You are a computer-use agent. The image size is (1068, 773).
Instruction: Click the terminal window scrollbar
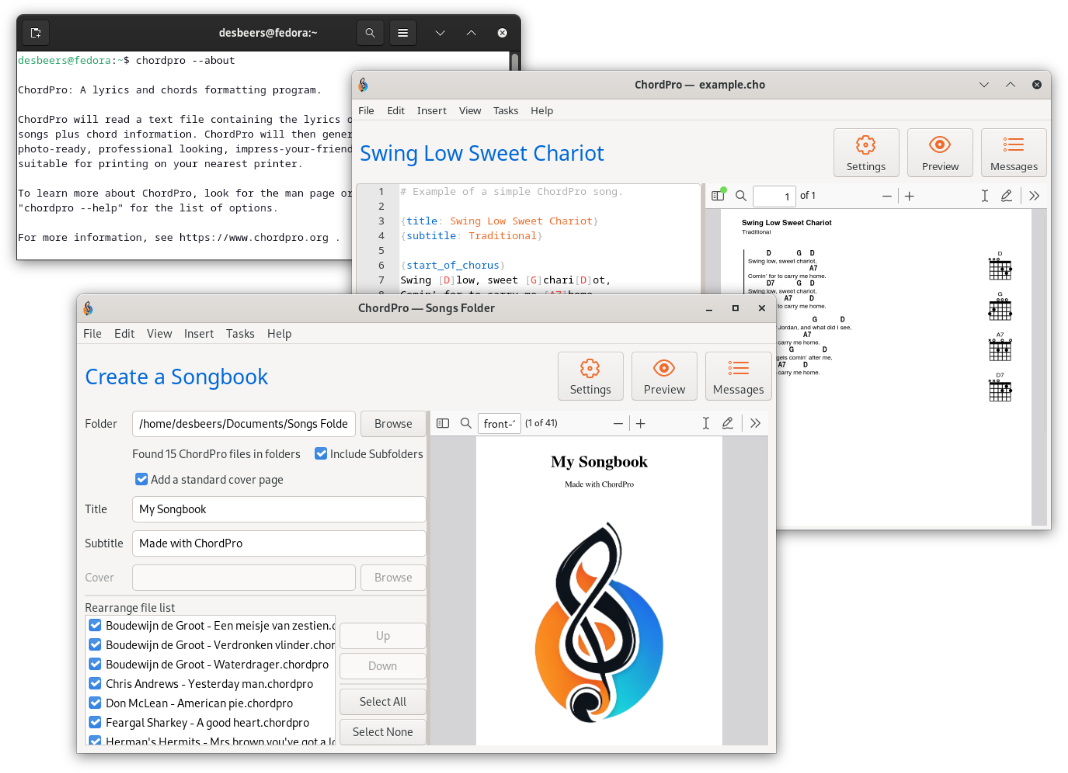515,61
